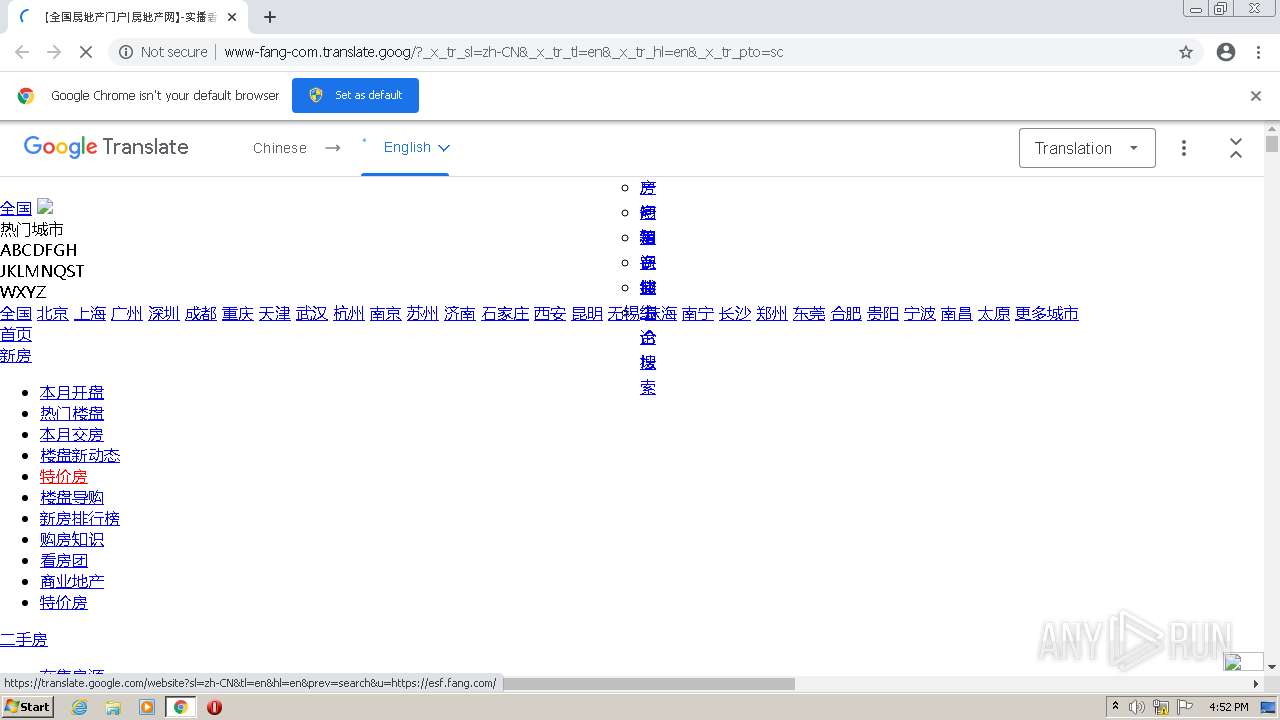The width and height of the screenshot is (1280, 720).
Task: Open File Explorer folder in taskbar
Action: [x=113, y=707]
